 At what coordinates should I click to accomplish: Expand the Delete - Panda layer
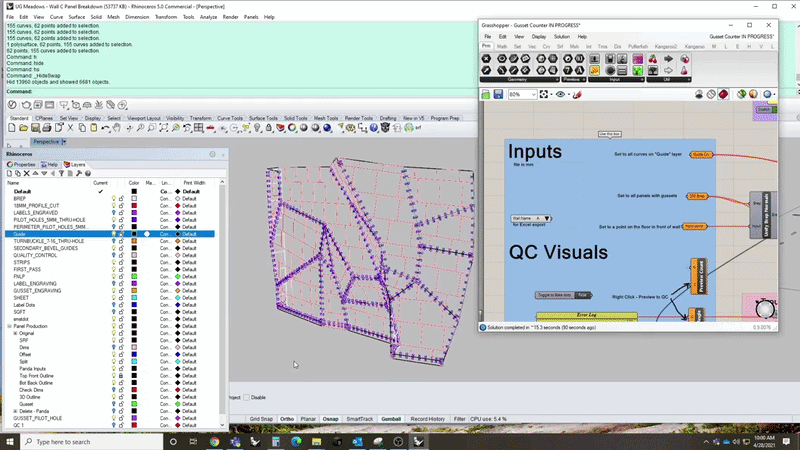(x=15, y=411)
